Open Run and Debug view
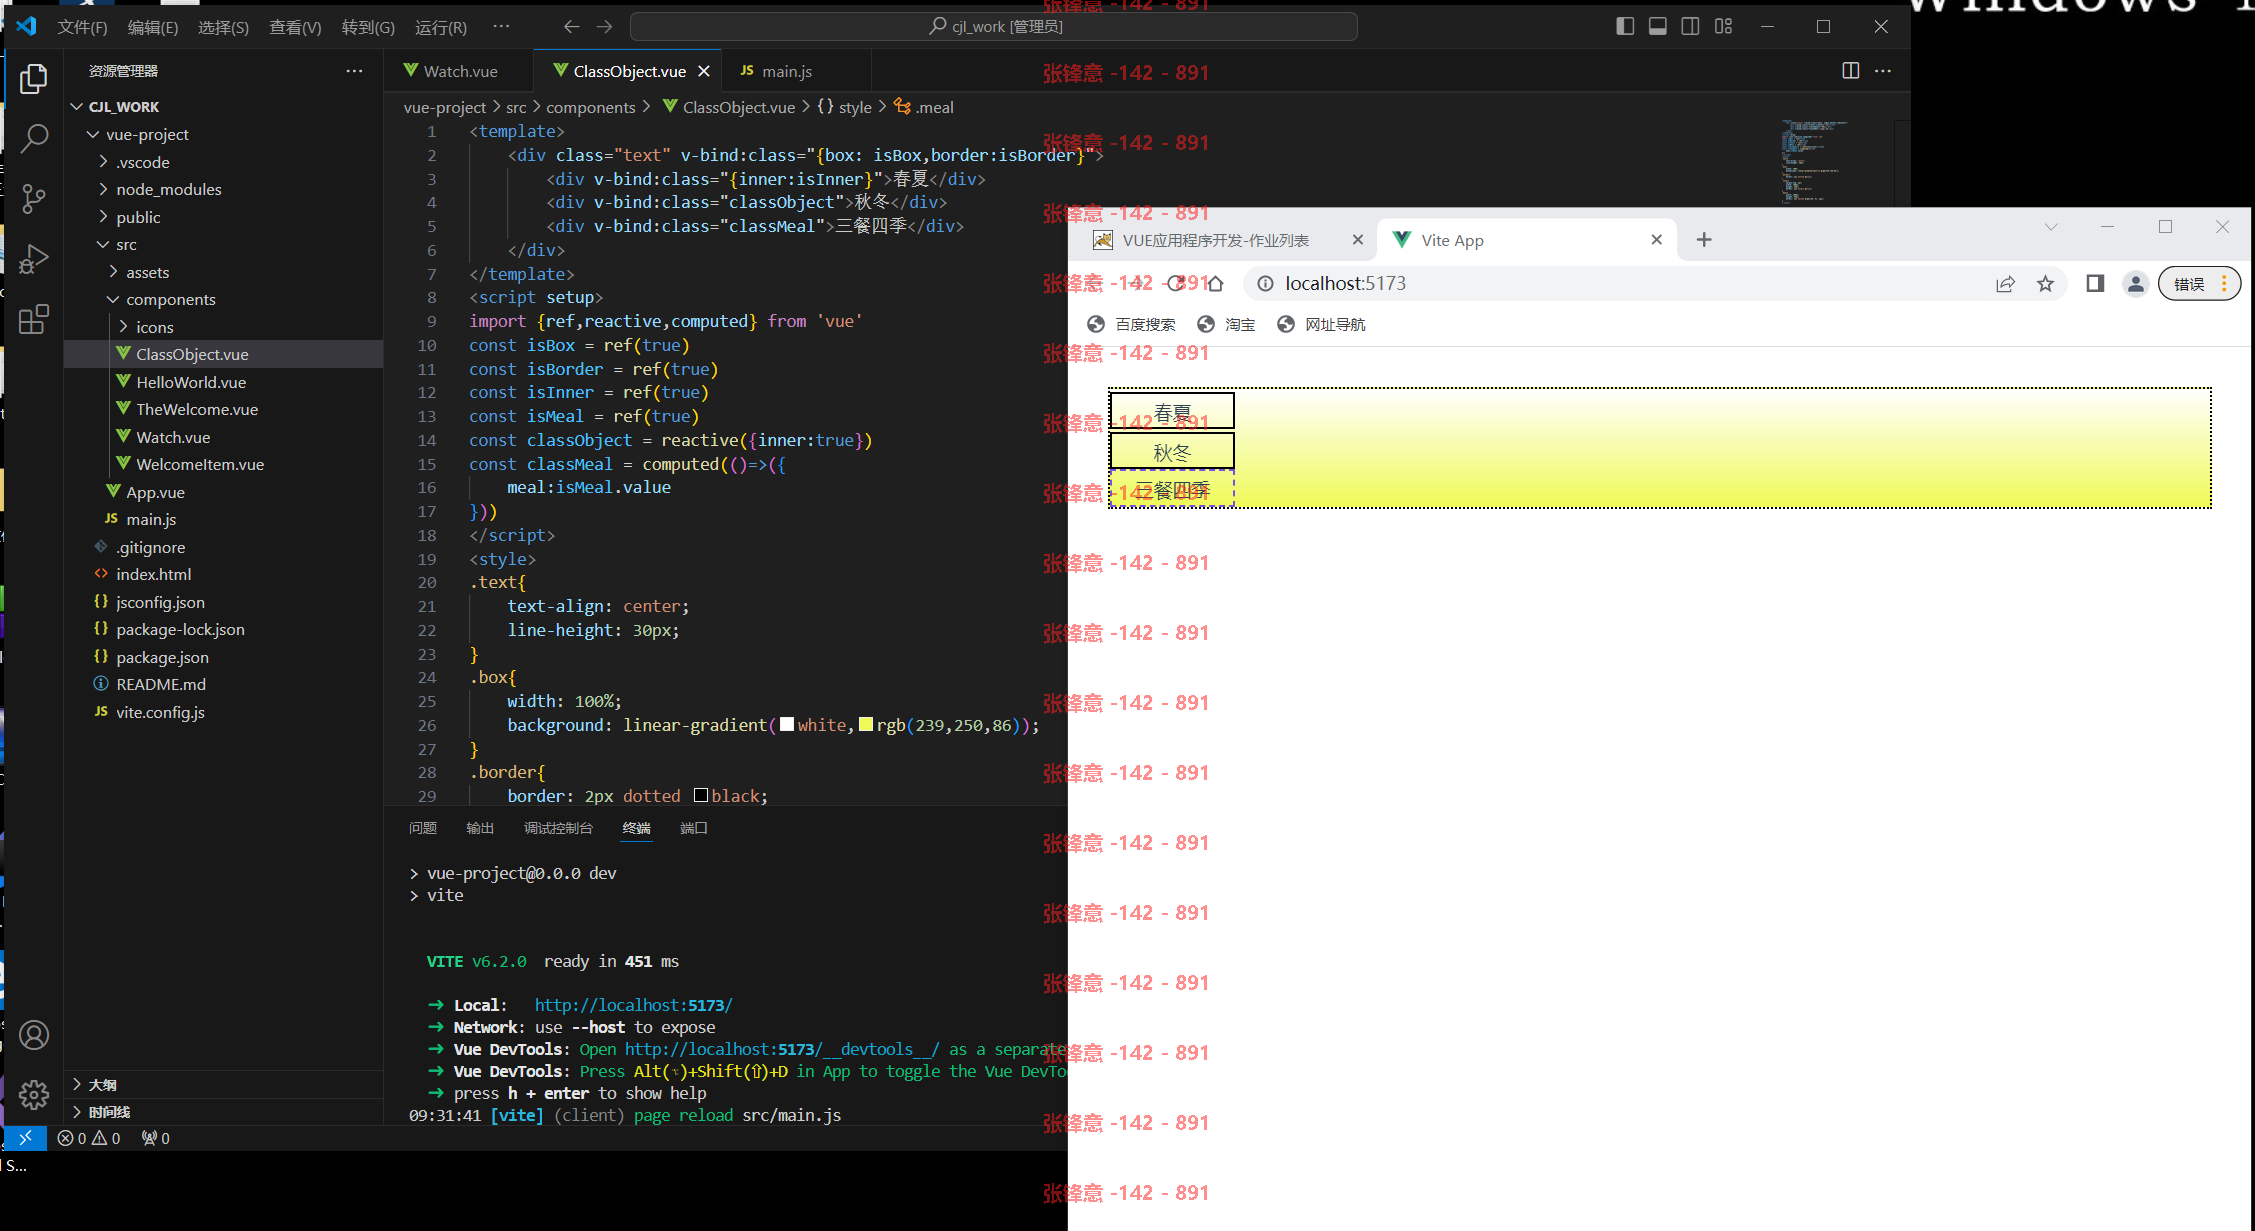The width and height of the screenshot is (2255, 1231). click(34, 259)
